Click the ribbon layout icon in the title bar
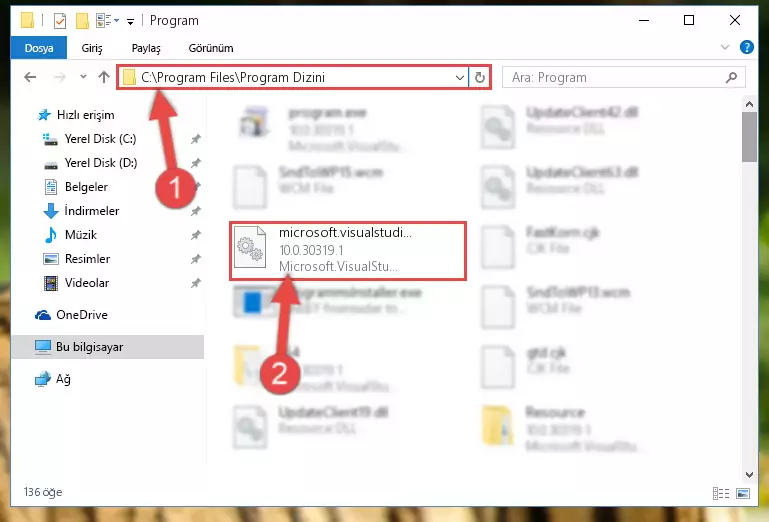Viewport: 769px width, 522px height. pos(103,21)
